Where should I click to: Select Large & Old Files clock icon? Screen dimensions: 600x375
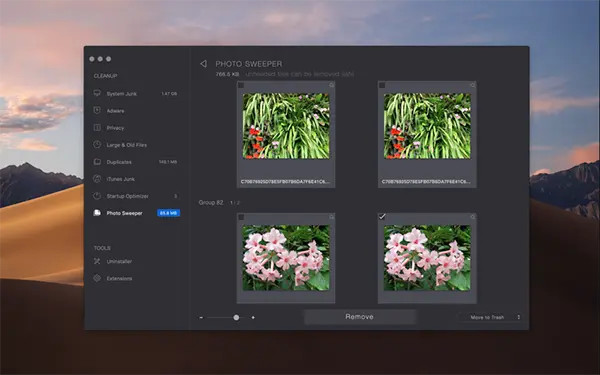[97, 144]
